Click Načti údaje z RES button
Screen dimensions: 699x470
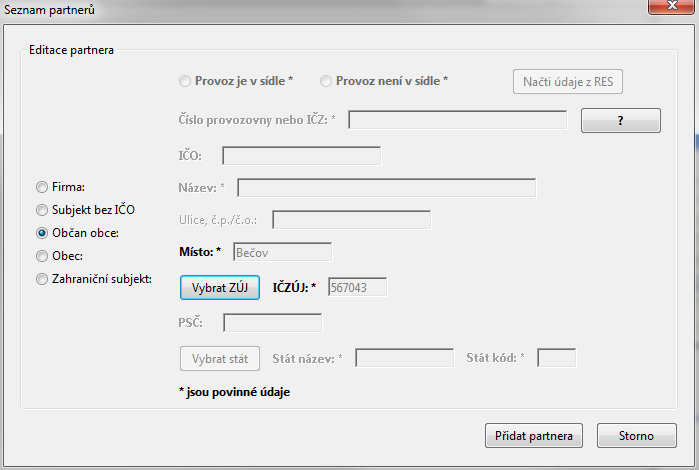pyautogui.click(x=568, y=82)
